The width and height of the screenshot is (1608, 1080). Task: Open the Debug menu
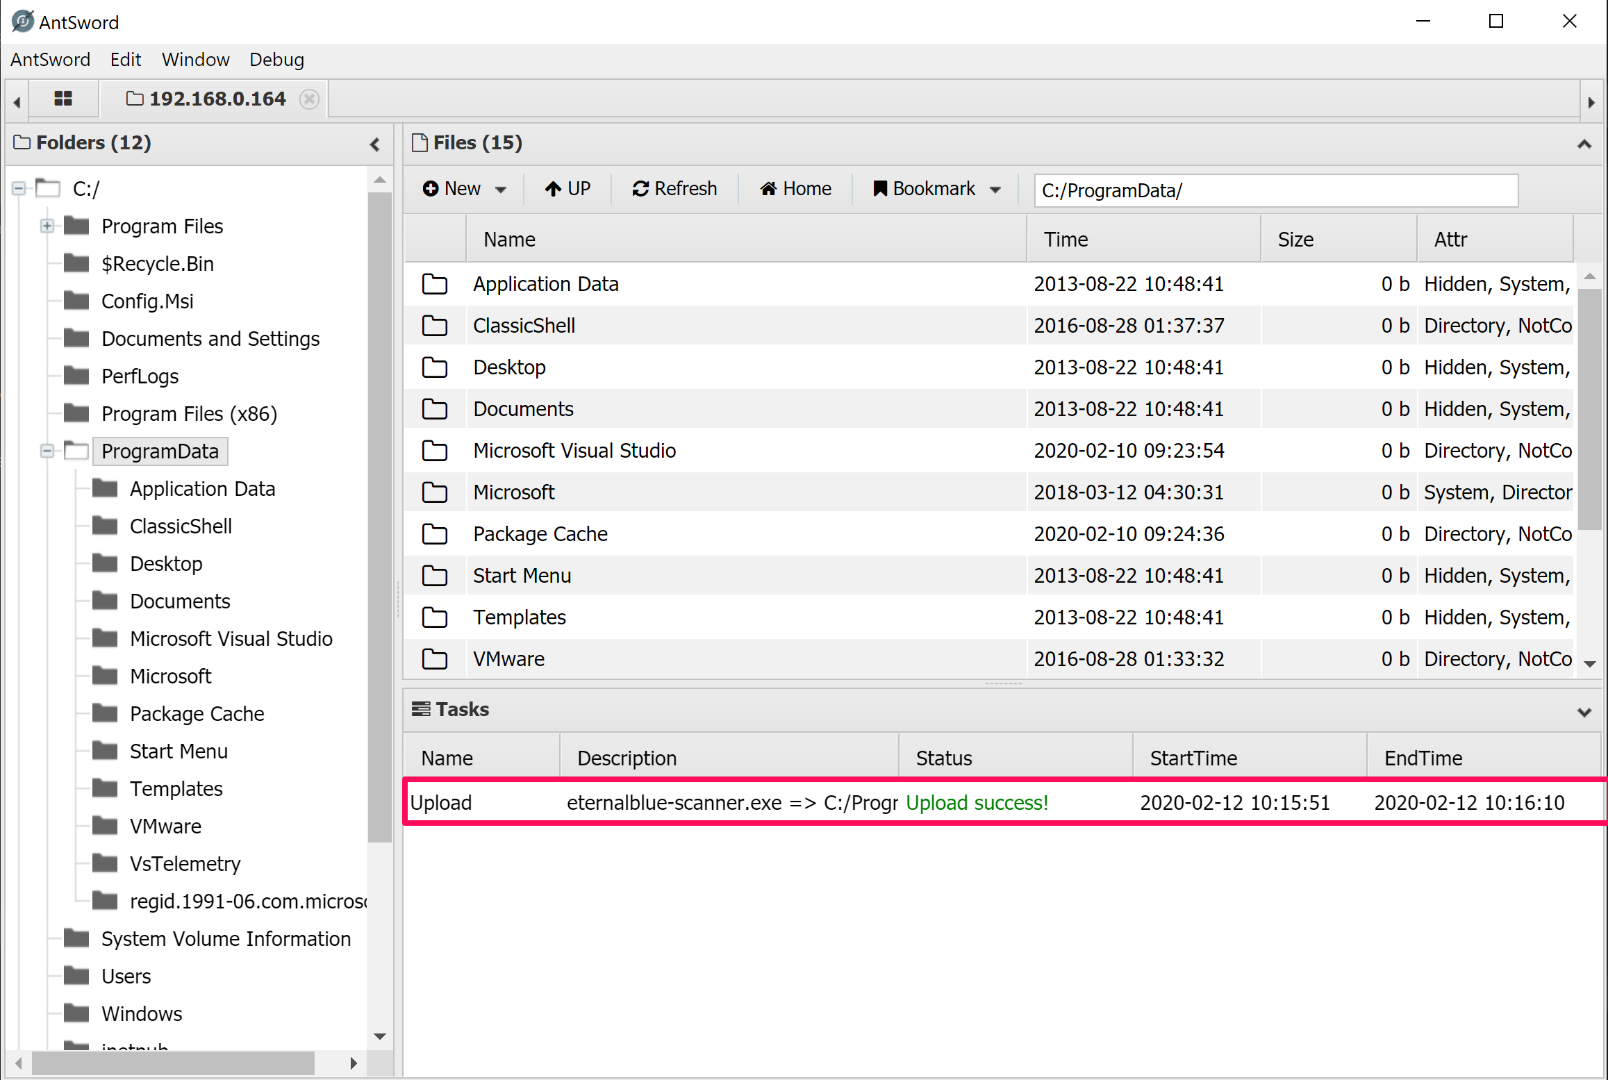(x=276, y=60)
